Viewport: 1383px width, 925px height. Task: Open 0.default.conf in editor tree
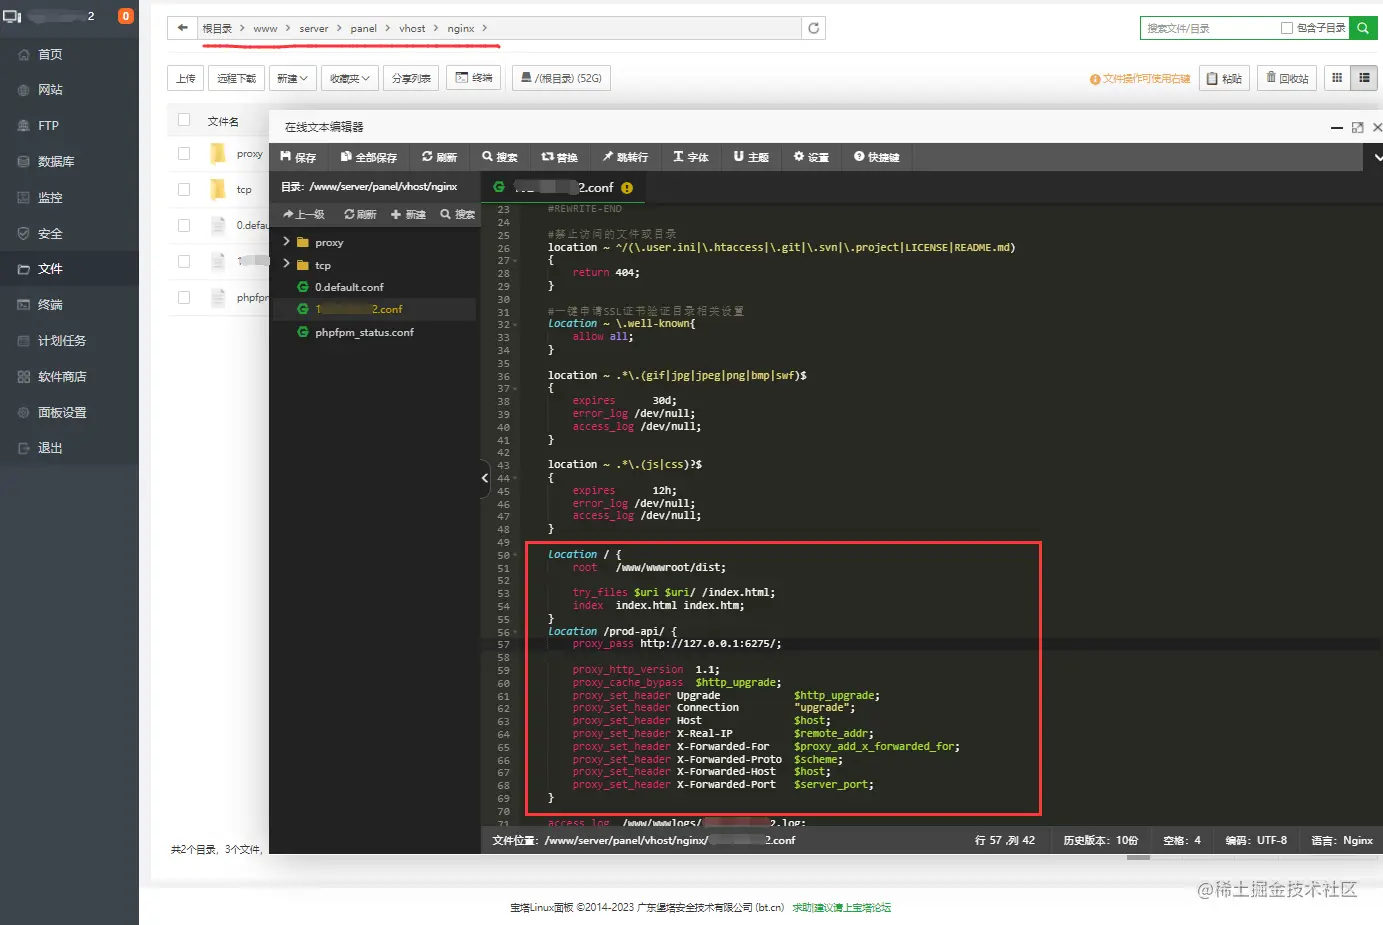coord(349,287)
